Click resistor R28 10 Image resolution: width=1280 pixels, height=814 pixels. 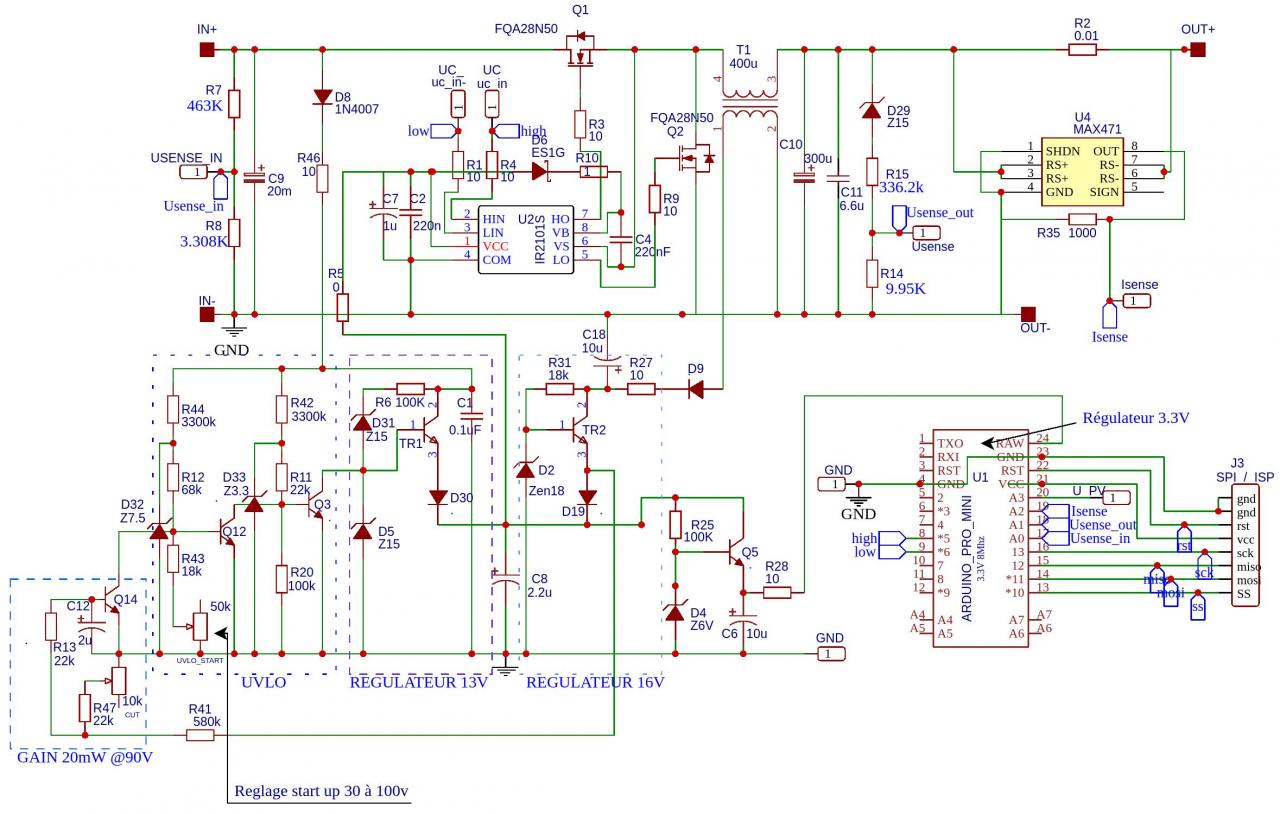pyautogui.click(x=776, y=593)
